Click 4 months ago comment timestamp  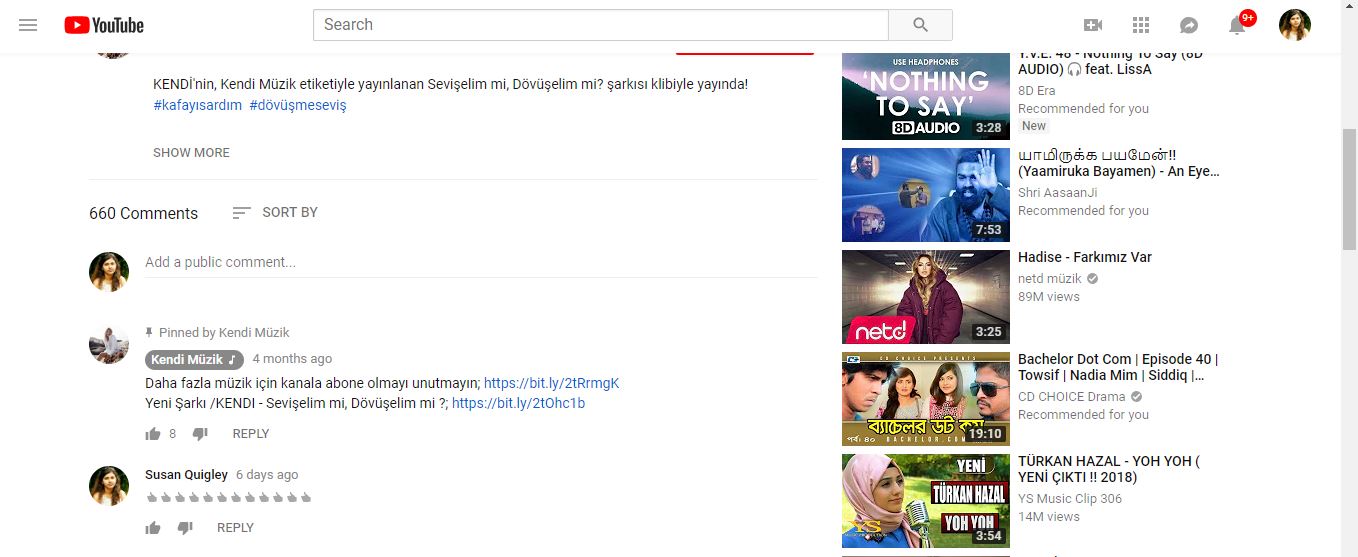click(292, 359)
